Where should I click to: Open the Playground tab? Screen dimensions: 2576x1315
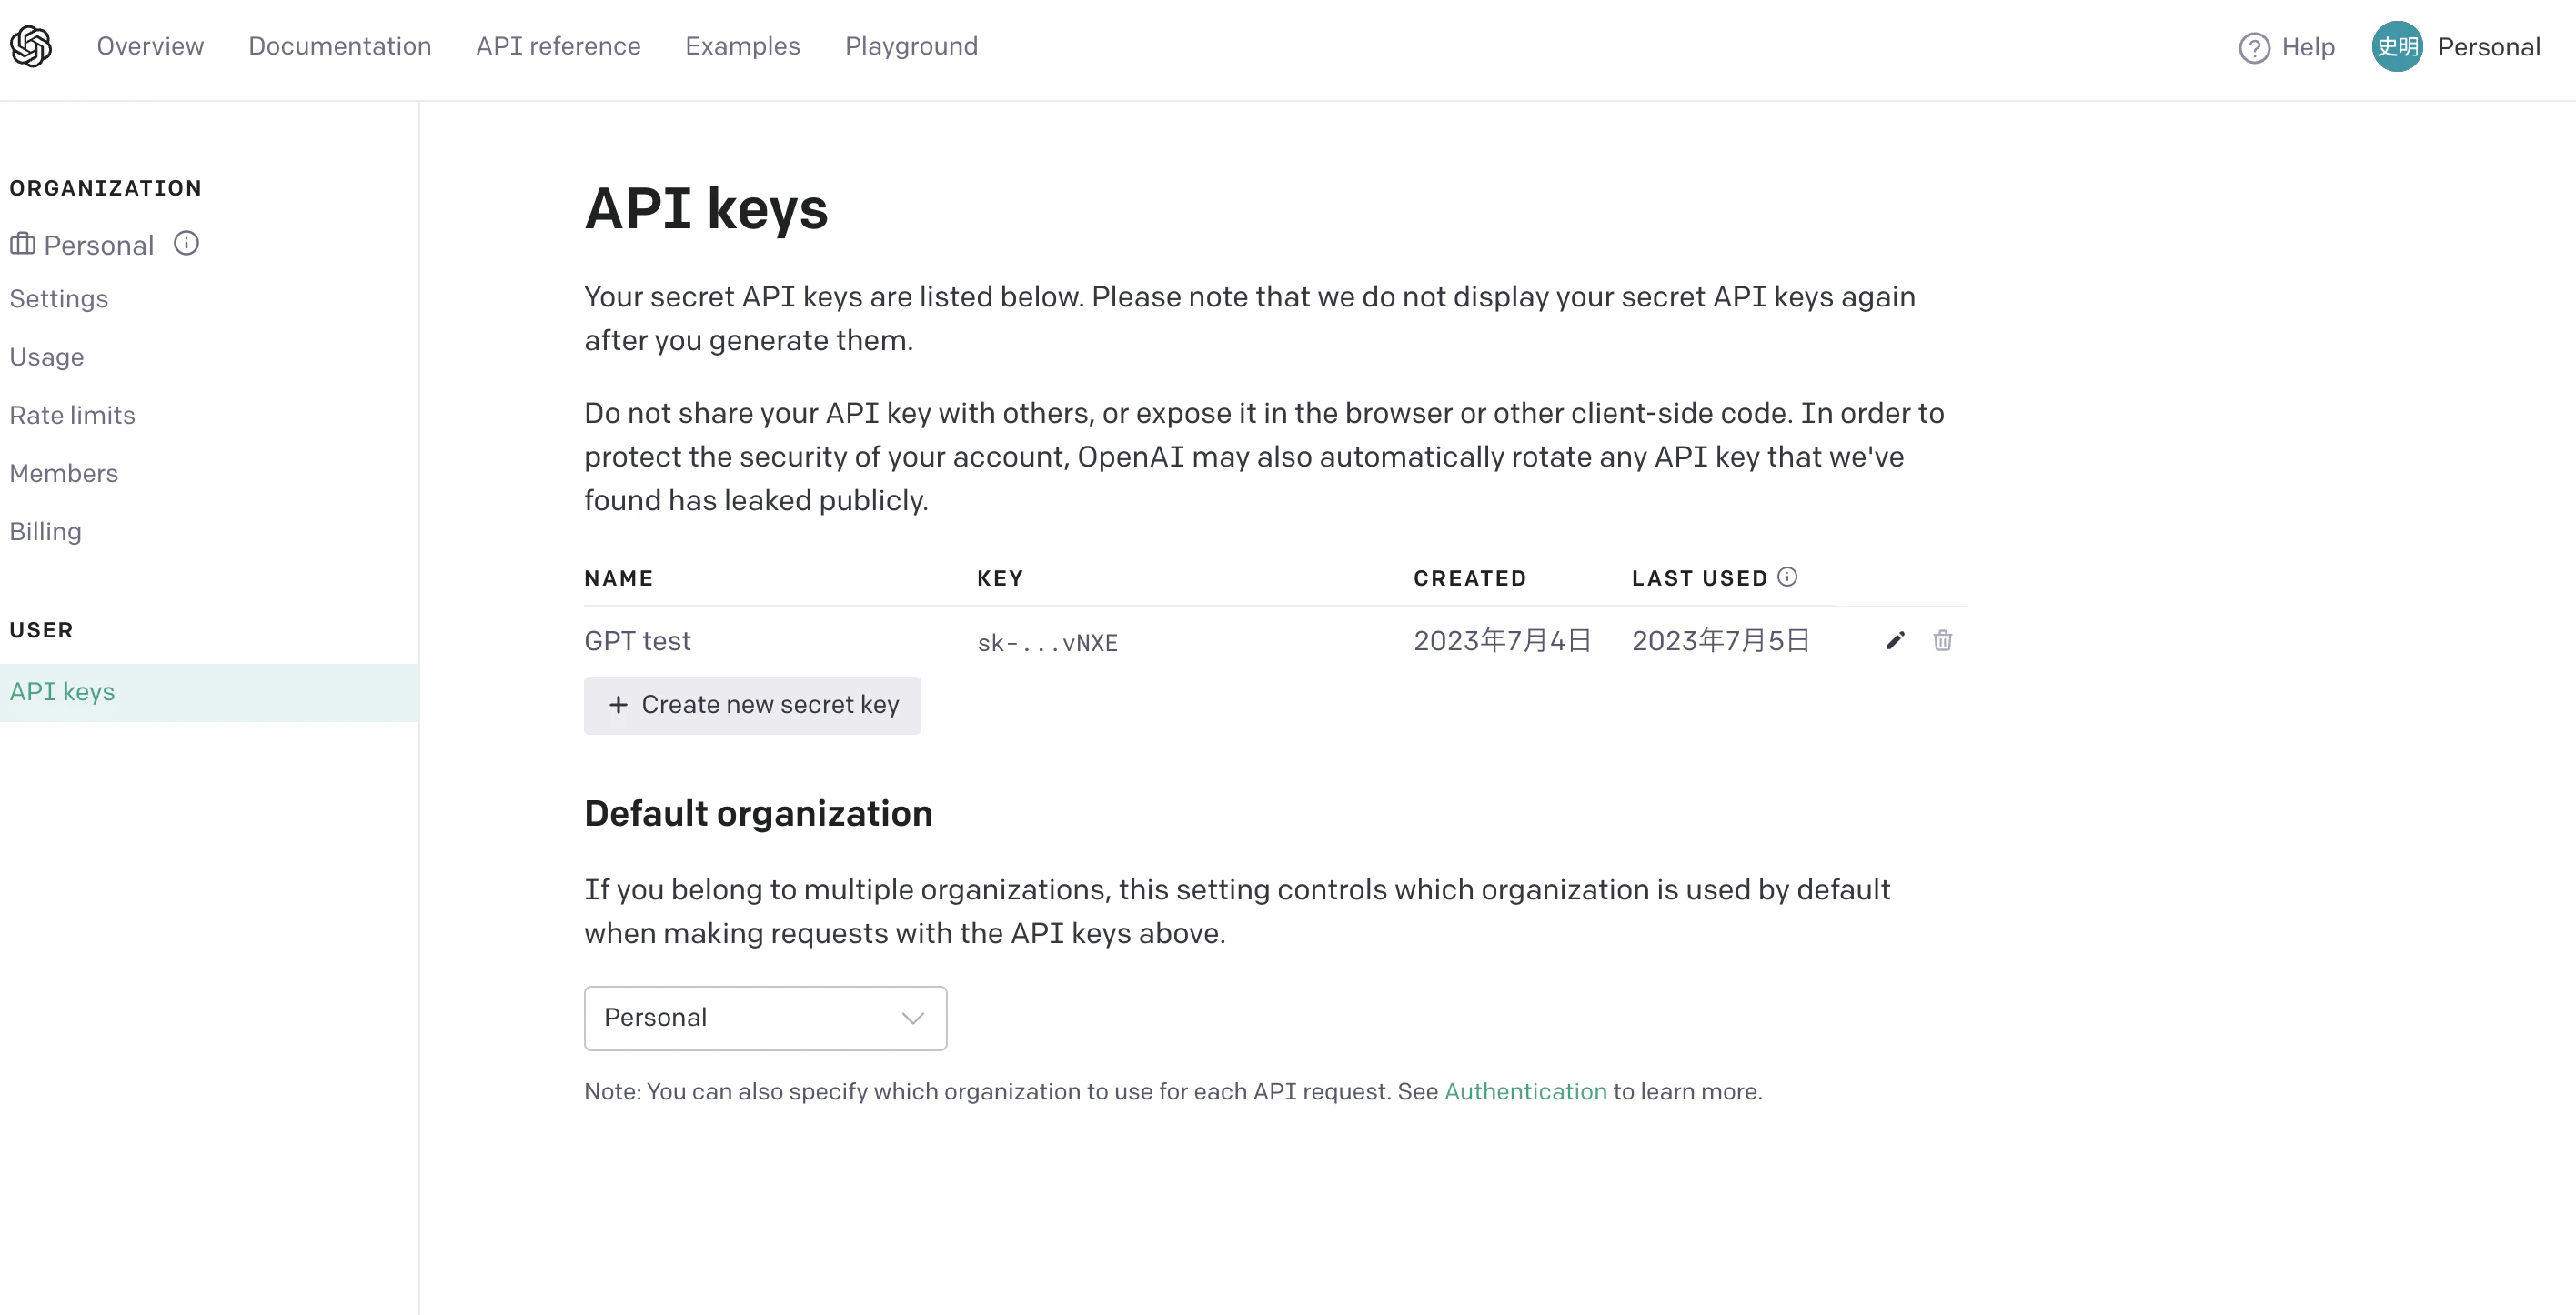tap(911, 46)
